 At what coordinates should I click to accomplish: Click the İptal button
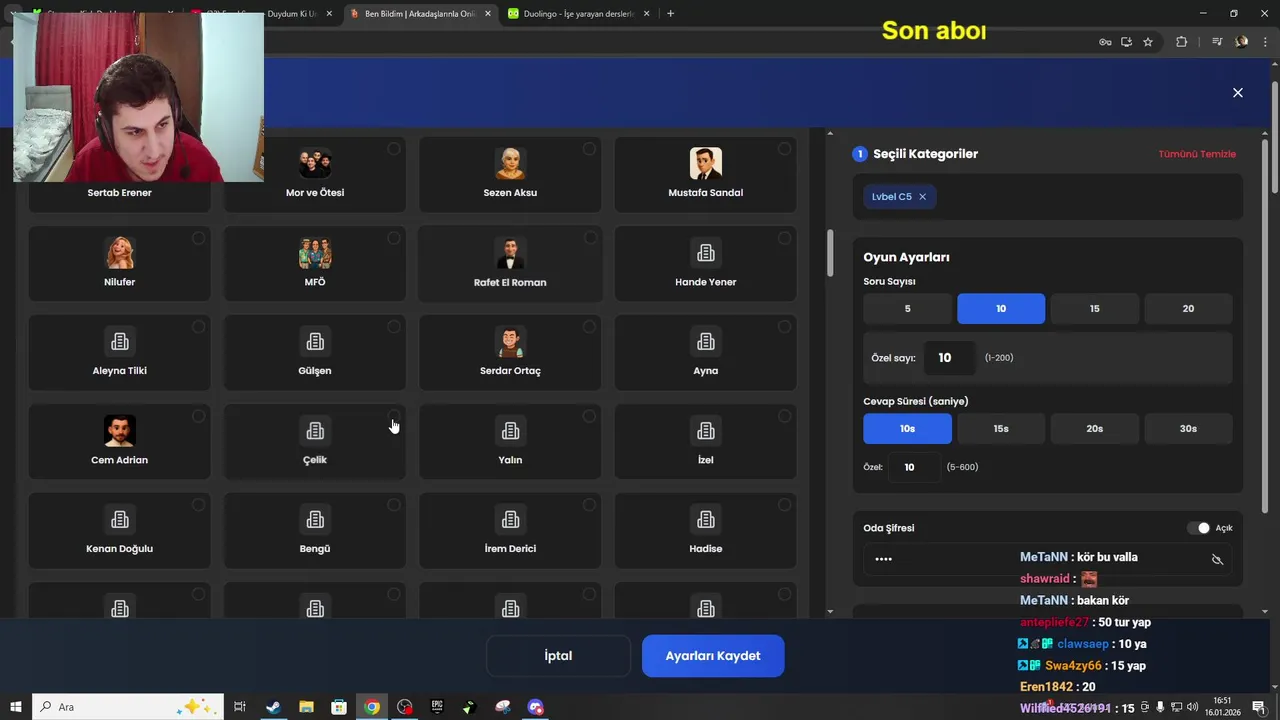point(558,656)
